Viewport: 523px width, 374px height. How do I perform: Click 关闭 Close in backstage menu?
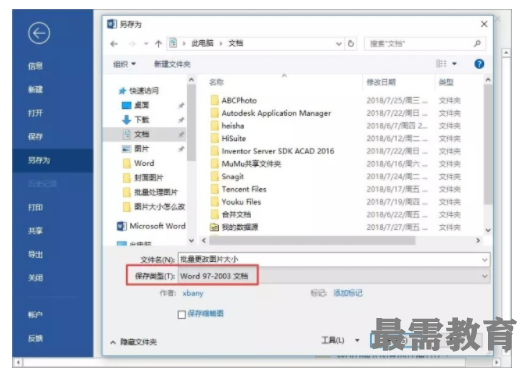coord(35,278)
